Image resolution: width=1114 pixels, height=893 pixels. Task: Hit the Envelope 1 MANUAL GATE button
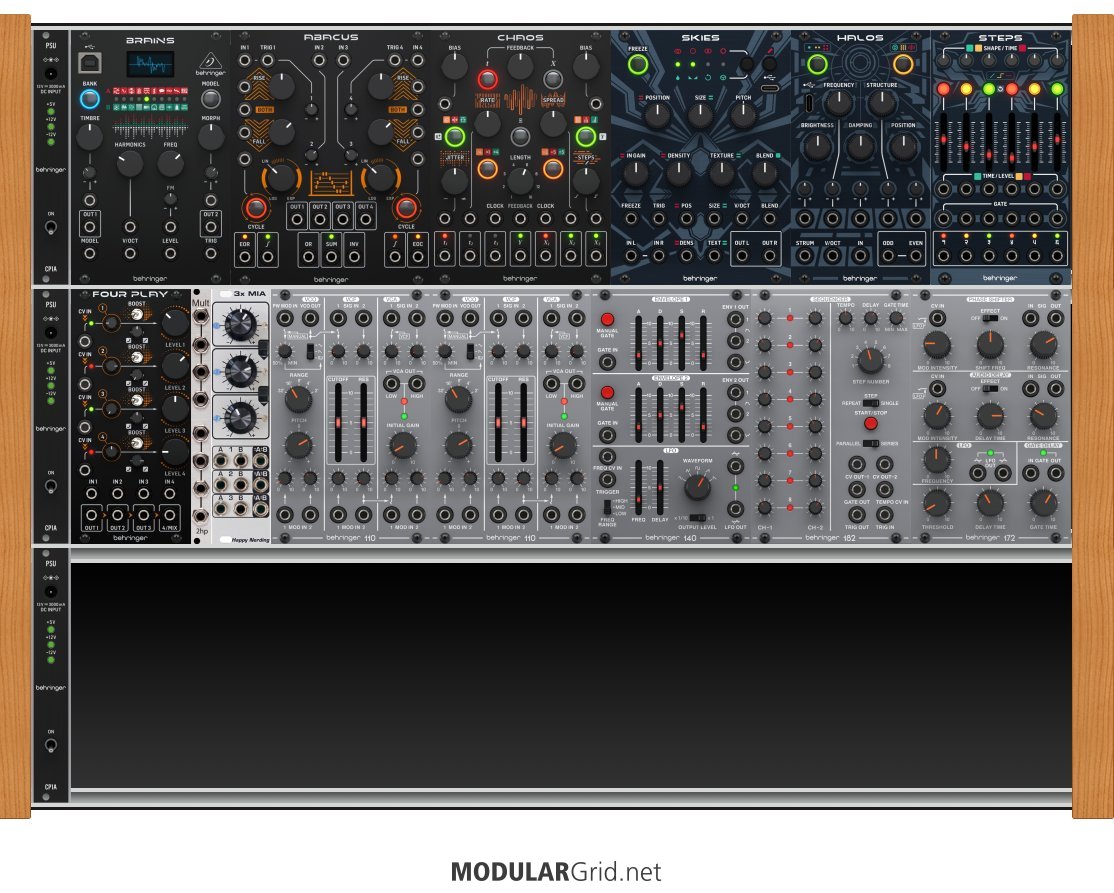[x=607, y=319]
